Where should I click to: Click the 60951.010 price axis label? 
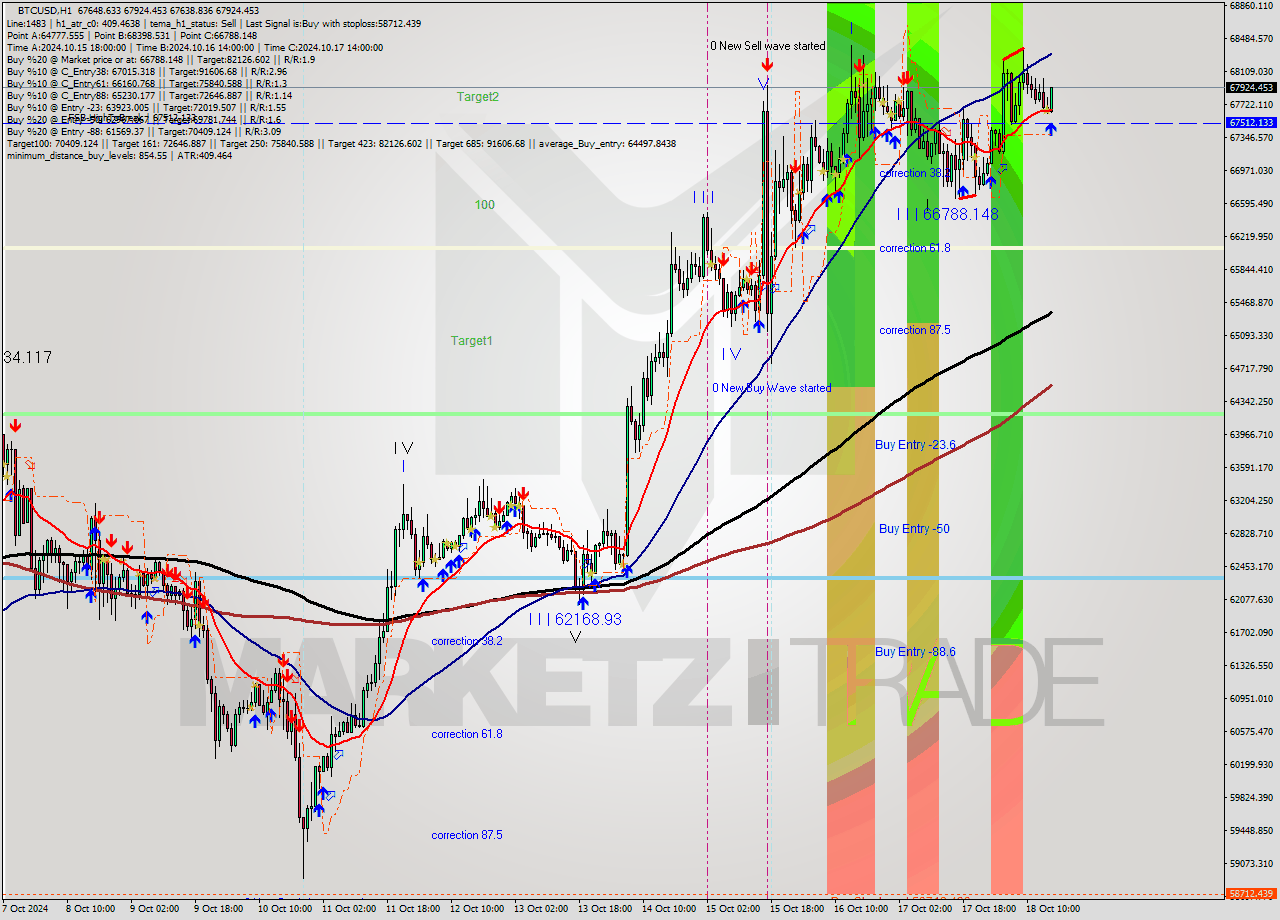(1252, 699)
